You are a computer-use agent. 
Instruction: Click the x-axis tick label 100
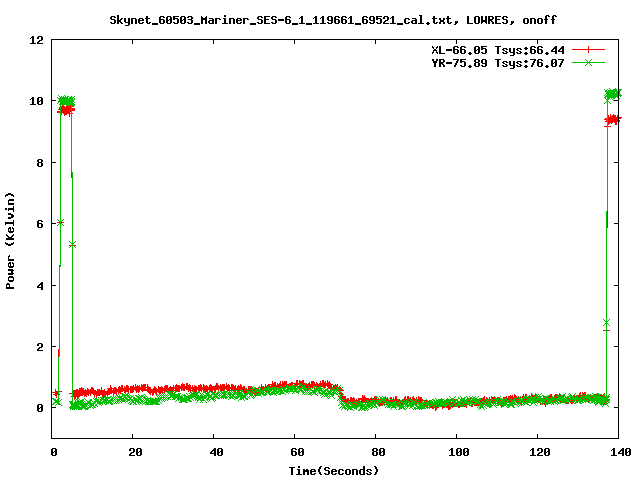click(459, 452)
